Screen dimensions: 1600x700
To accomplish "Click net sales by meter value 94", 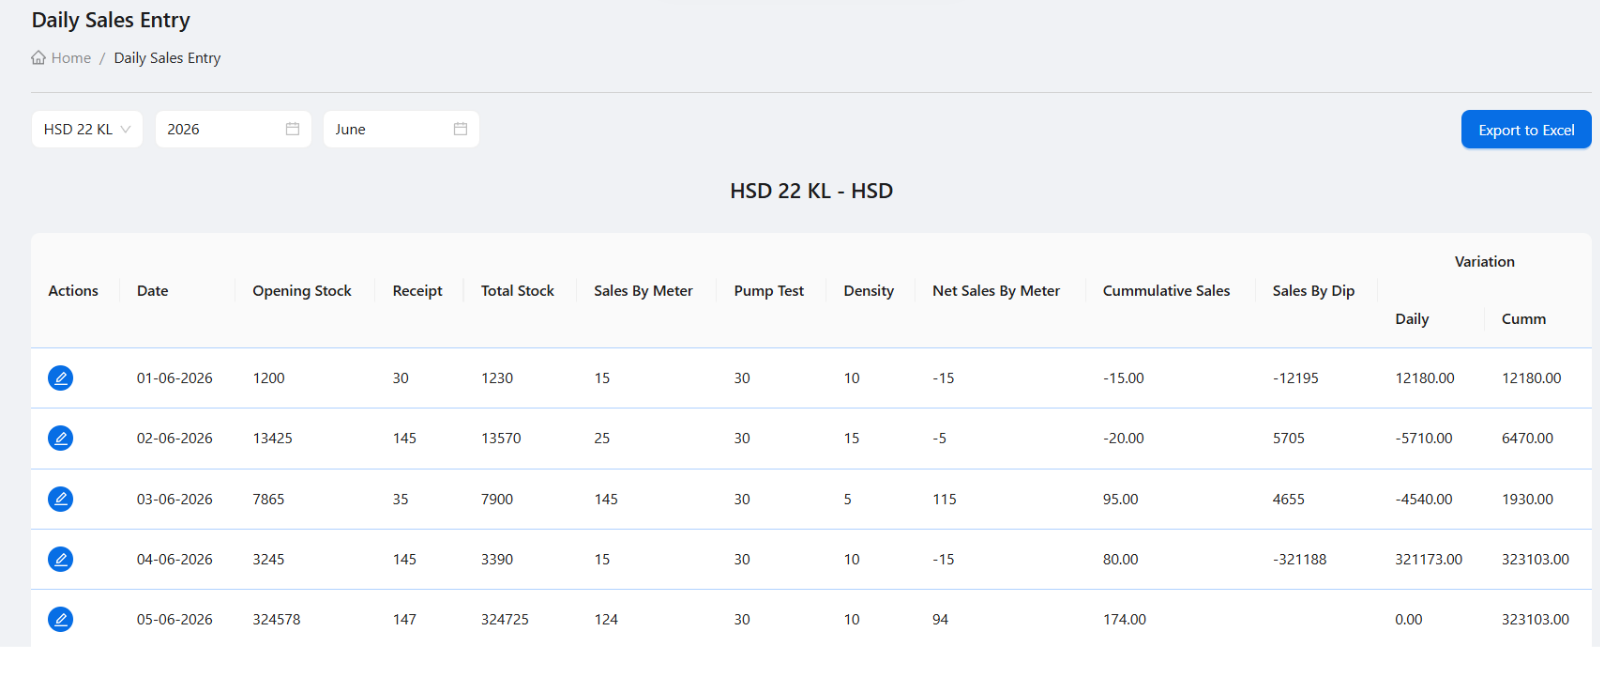I will [940, 619].
